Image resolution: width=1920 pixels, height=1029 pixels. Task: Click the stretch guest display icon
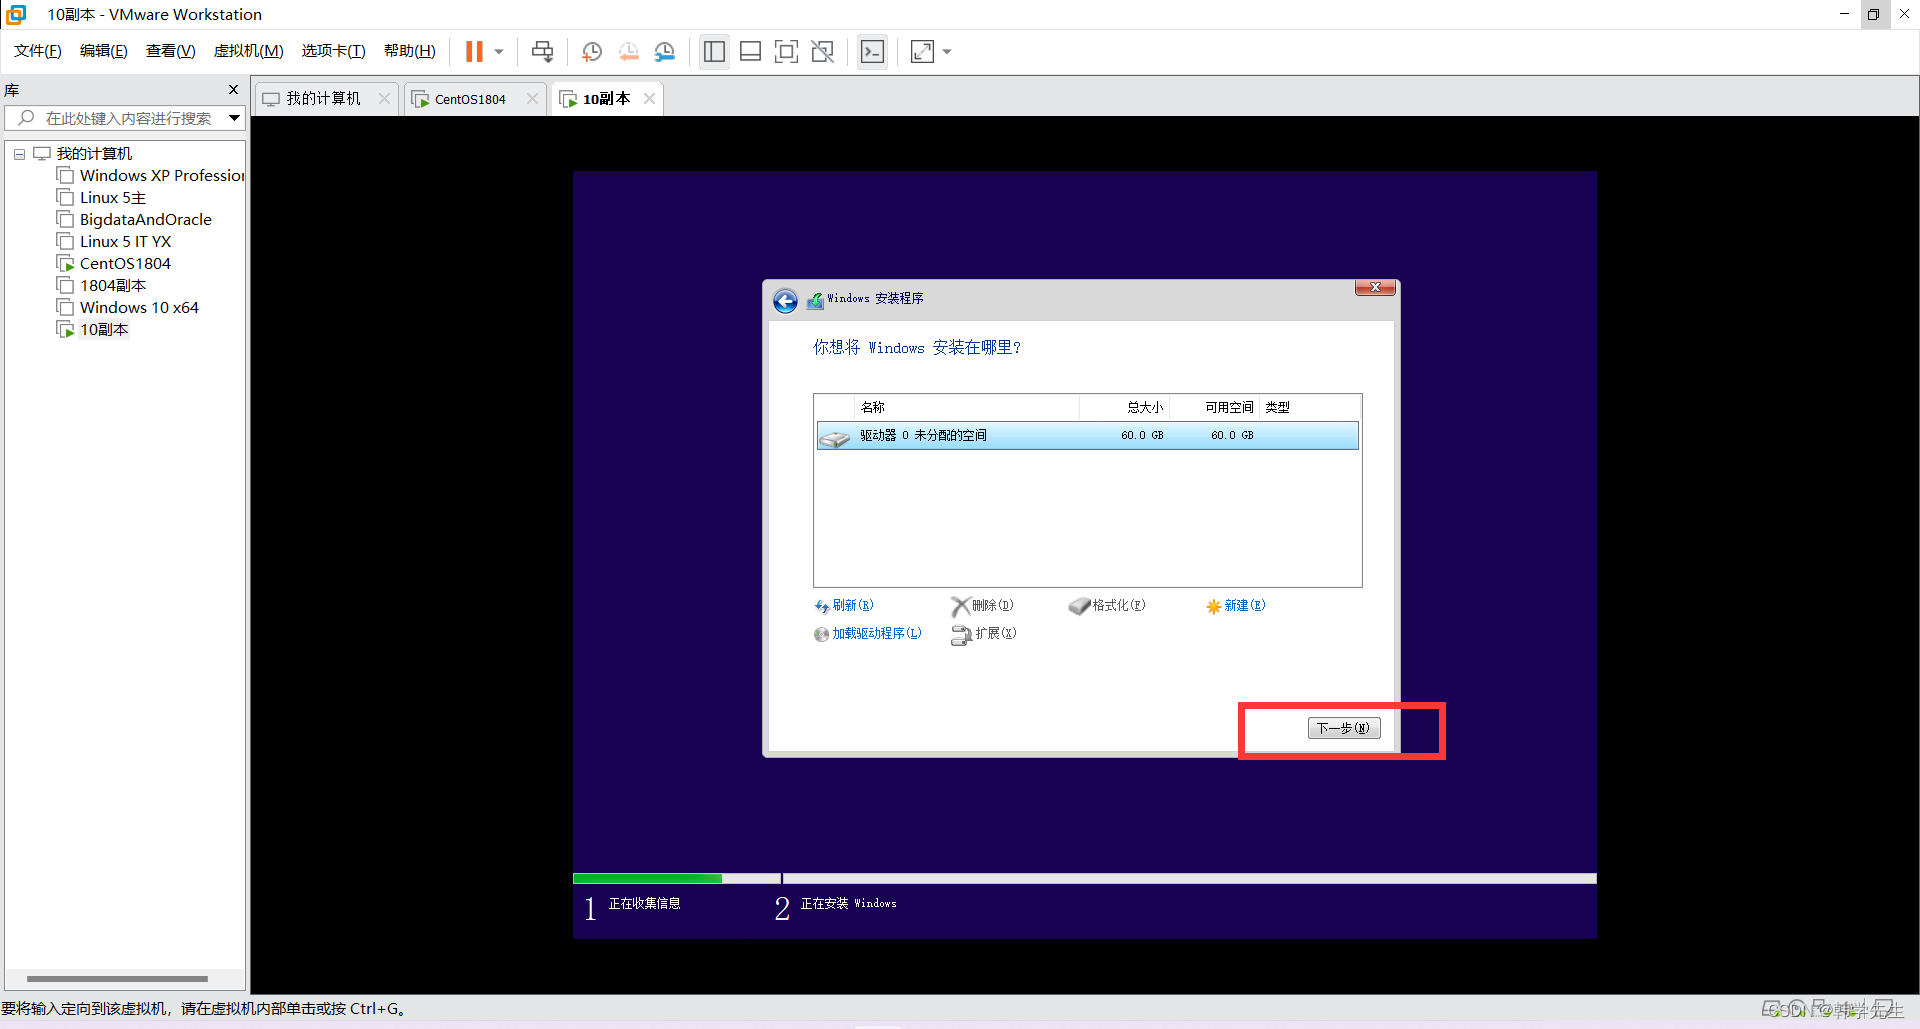click(x=922, y=51)
